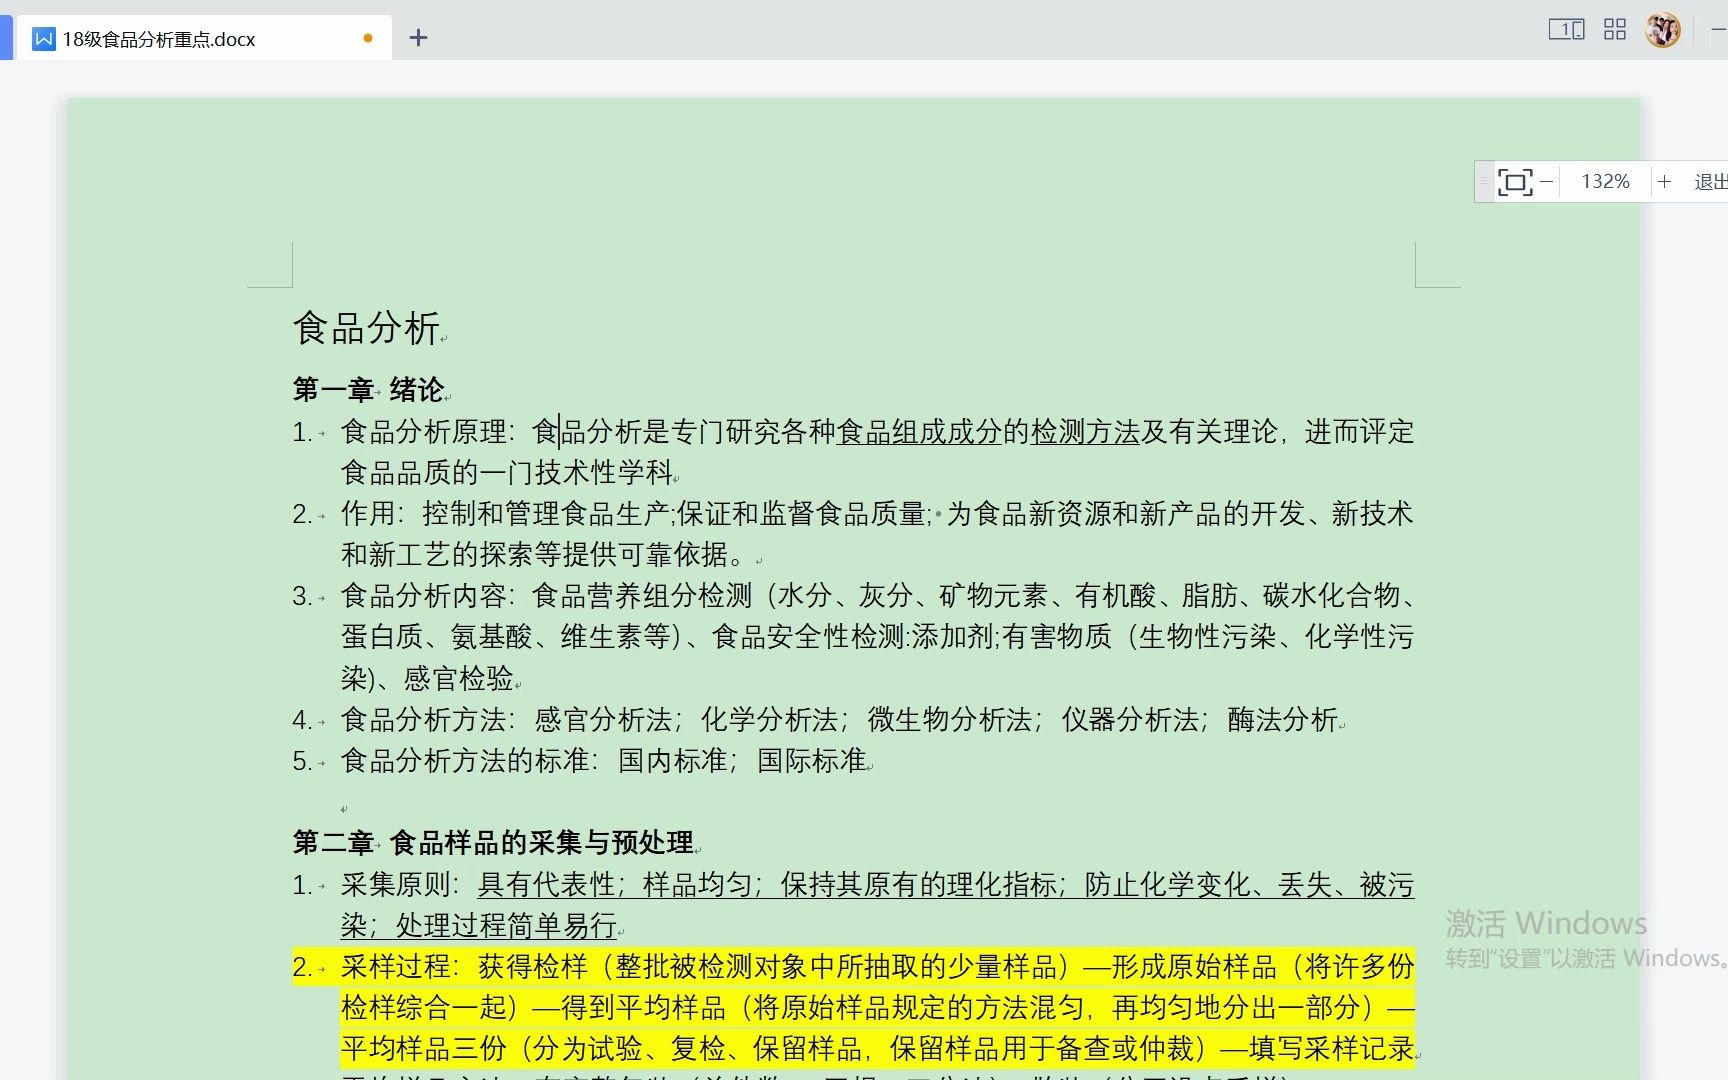Click the 食品分析 document title

click(x=367, y=328)
